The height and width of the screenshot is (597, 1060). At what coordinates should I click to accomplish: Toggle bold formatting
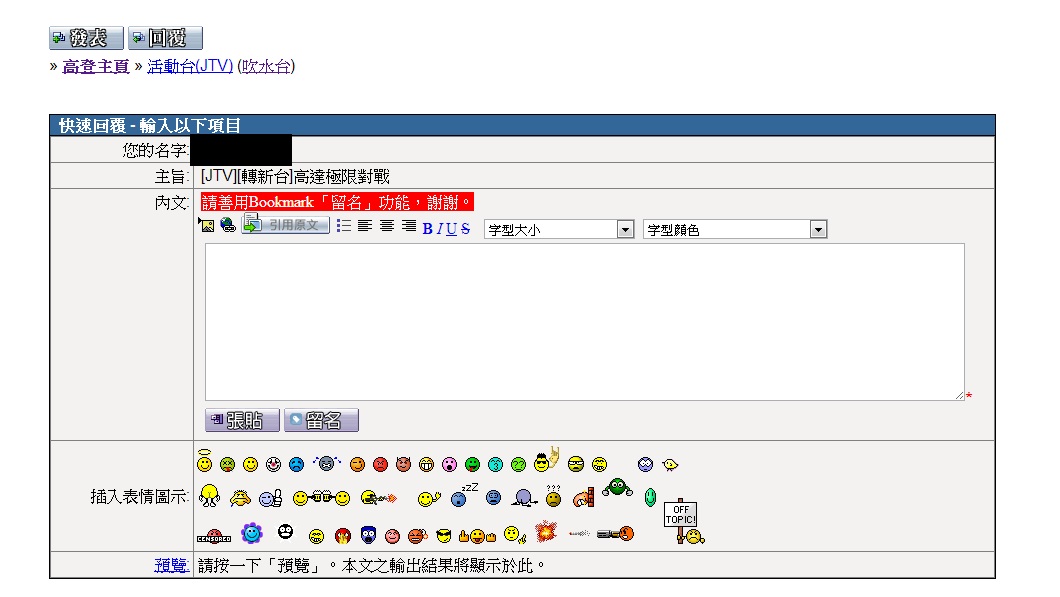(x=428, y=229)
